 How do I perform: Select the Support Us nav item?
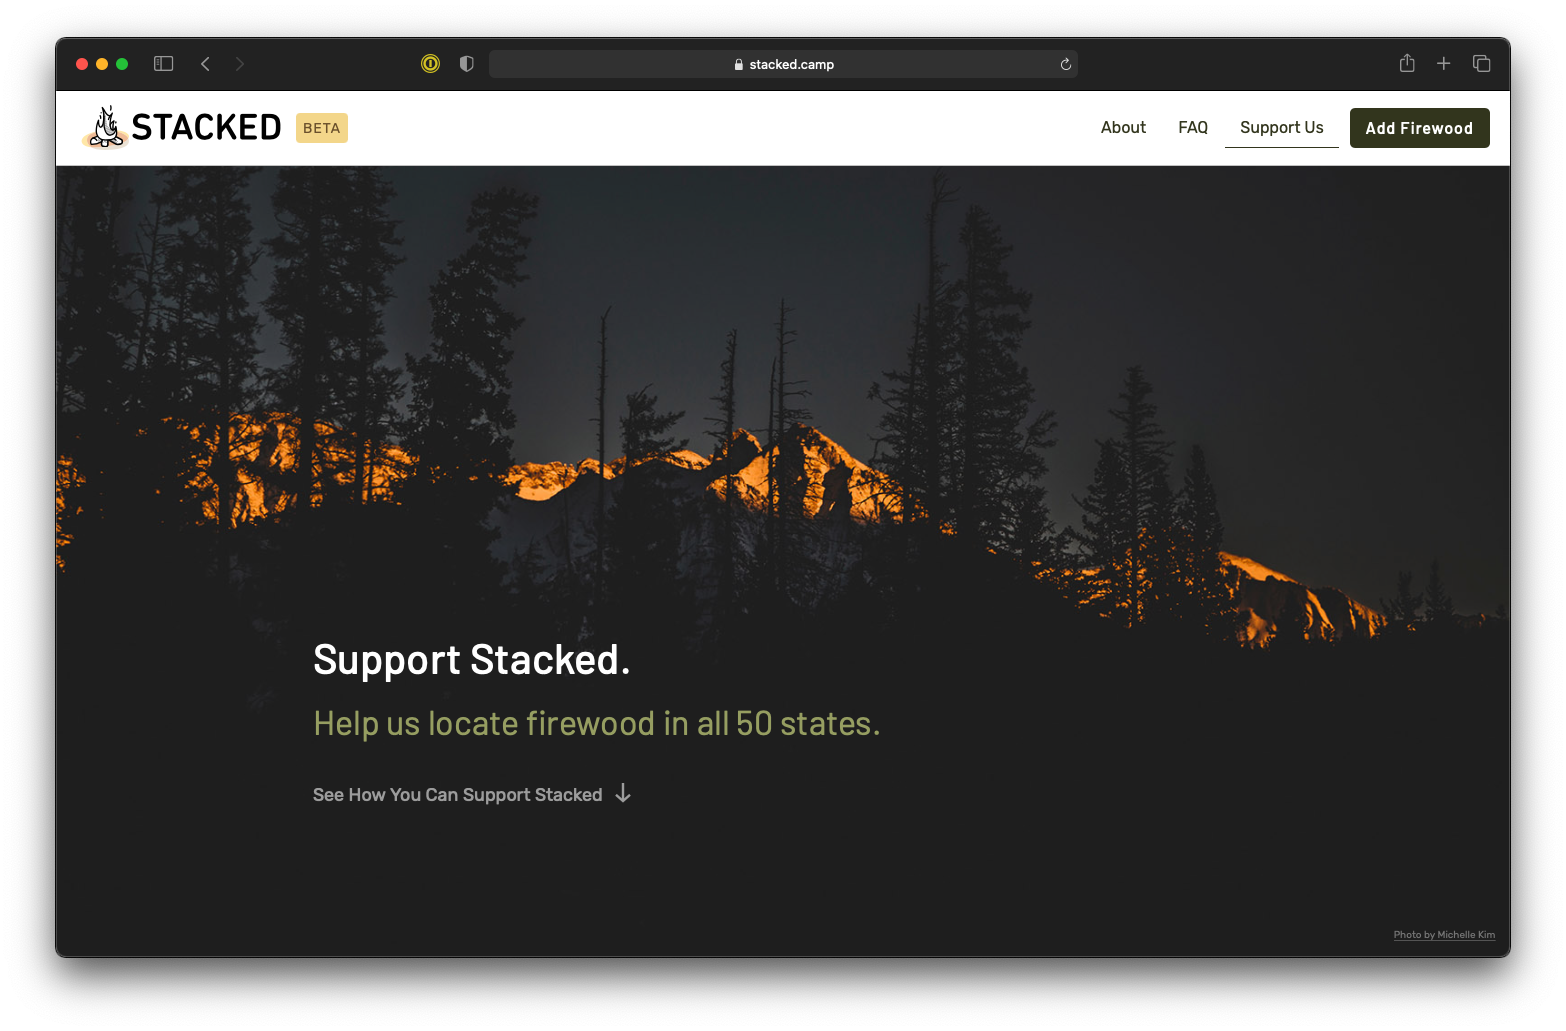(x=1281, y=127)
